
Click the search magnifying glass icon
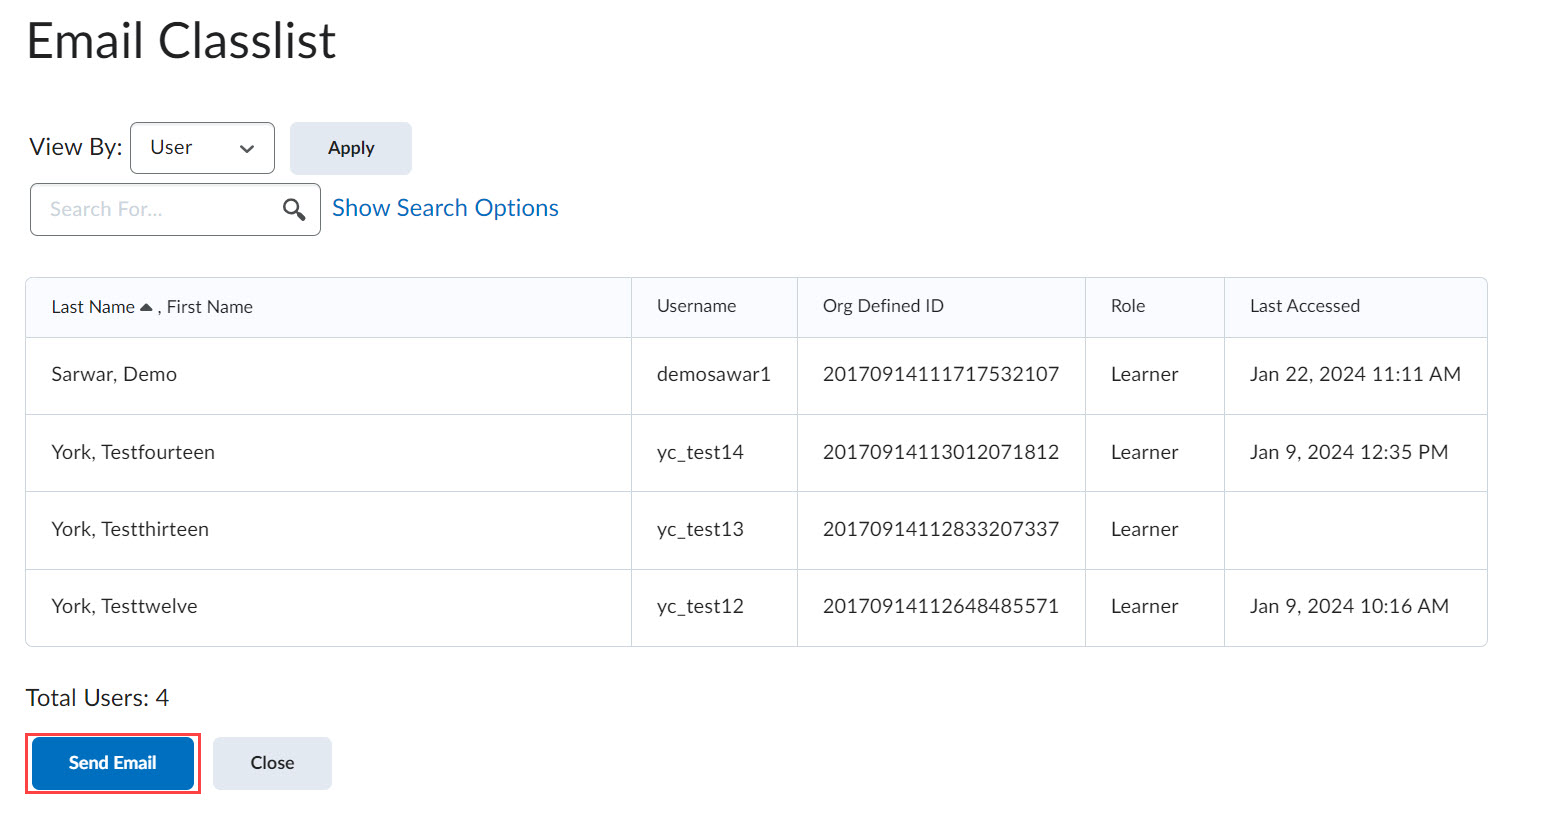[294, 209]
